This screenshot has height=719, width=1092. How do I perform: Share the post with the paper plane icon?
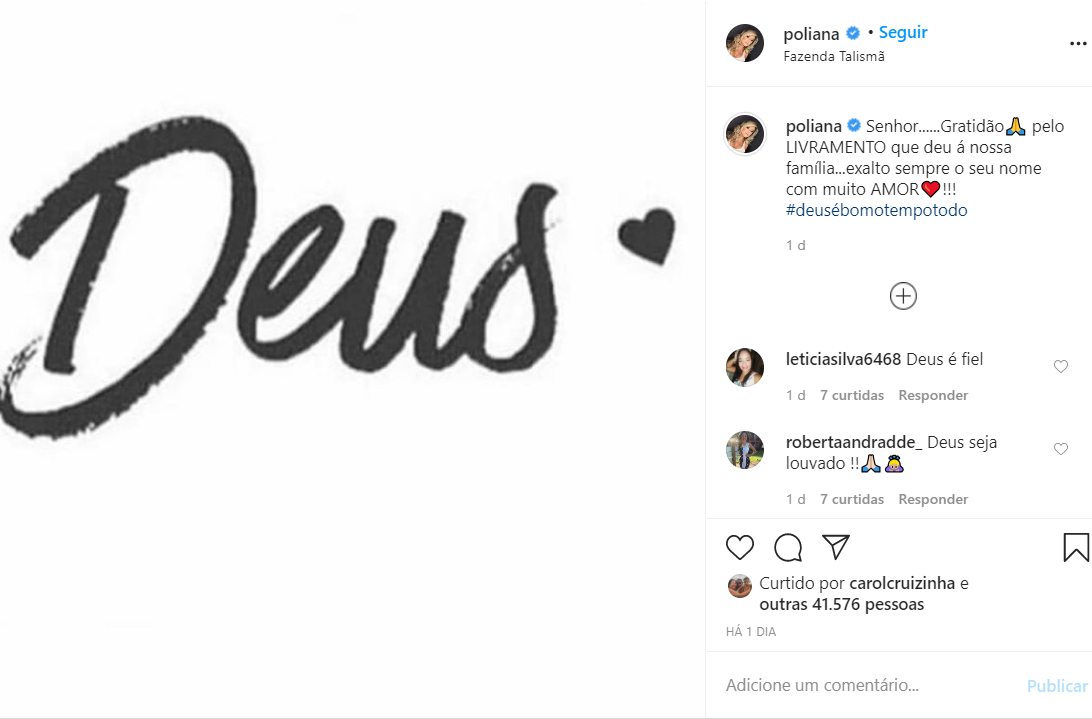coord(836,547)
